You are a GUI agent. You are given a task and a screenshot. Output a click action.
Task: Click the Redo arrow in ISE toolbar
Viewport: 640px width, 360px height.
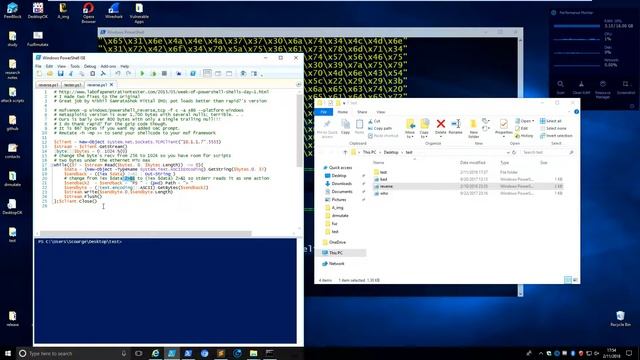[x=129, y=73]
